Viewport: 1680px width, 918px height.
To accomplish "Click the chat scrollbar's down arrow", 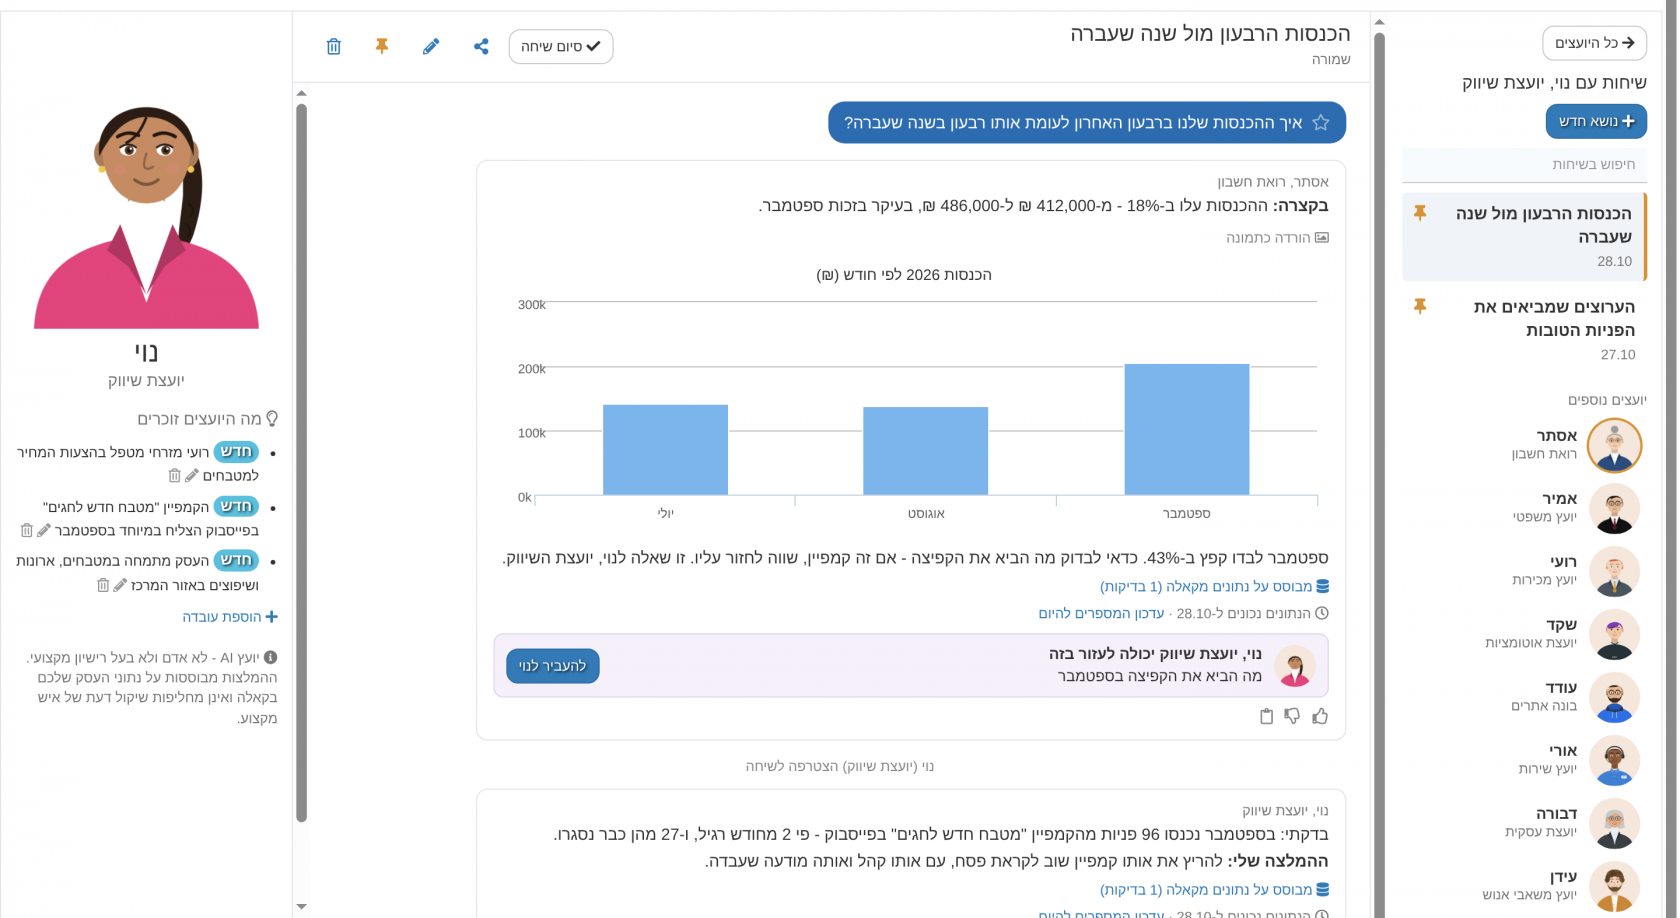I will point(301,907).
